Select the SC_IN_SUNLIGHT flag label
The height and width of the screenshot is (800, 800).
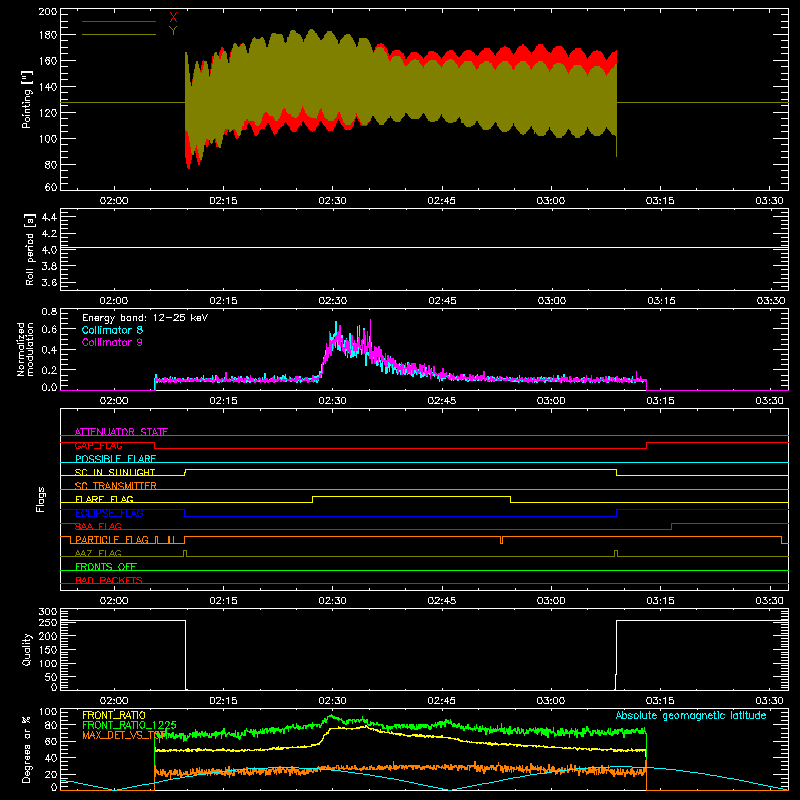115,472
